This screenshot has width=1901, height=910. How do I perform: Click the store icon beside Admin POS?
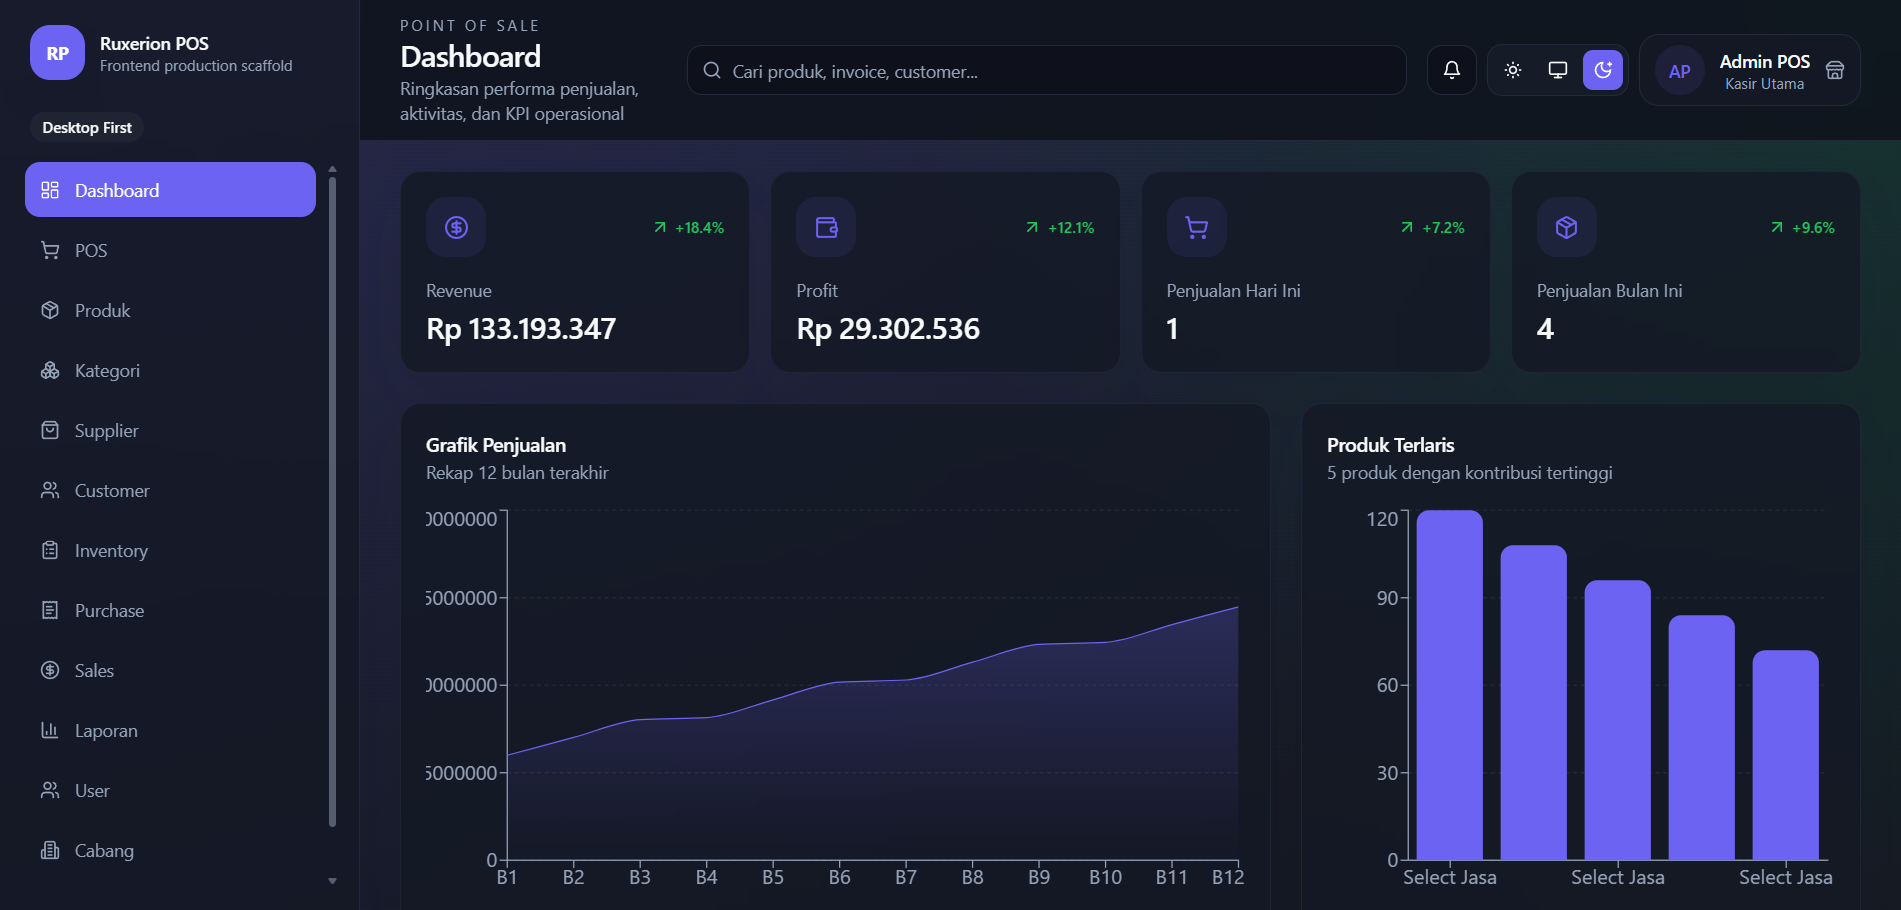[x=1835, y=70]
